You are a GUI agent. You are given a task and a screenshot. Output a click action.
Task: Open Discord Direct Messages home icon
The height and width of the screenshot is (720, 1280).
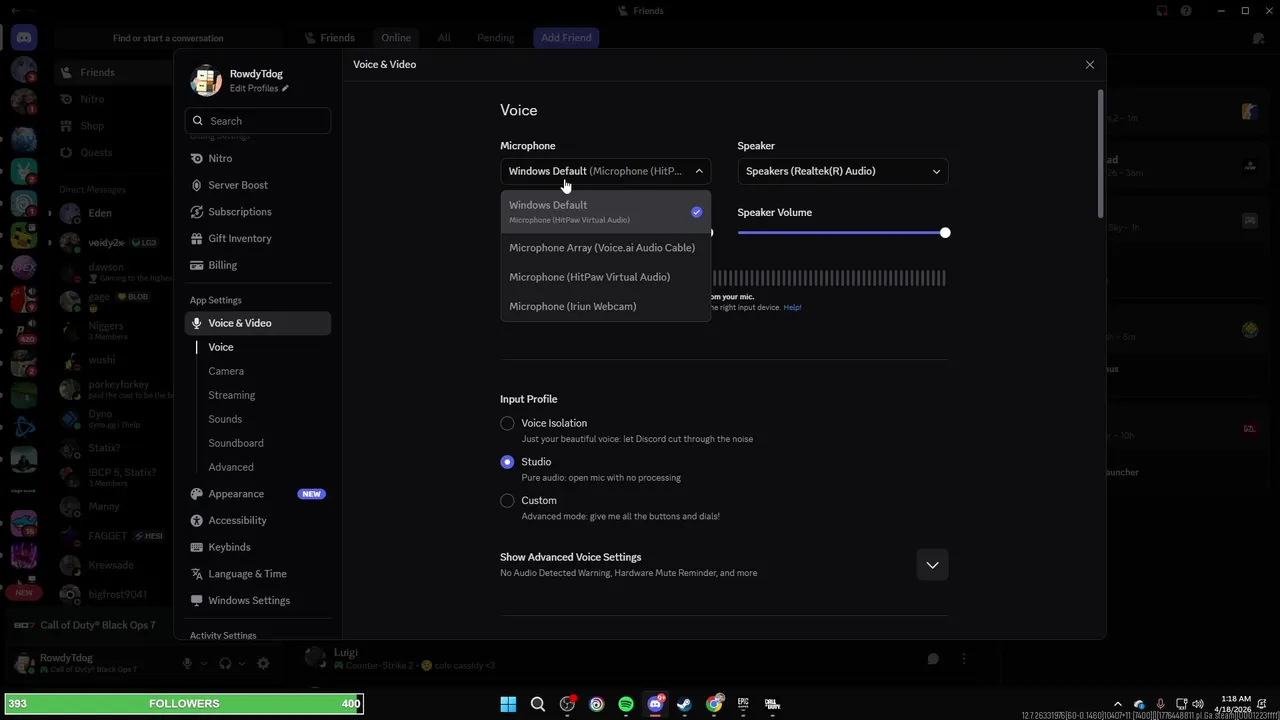[x=24, y=38]
